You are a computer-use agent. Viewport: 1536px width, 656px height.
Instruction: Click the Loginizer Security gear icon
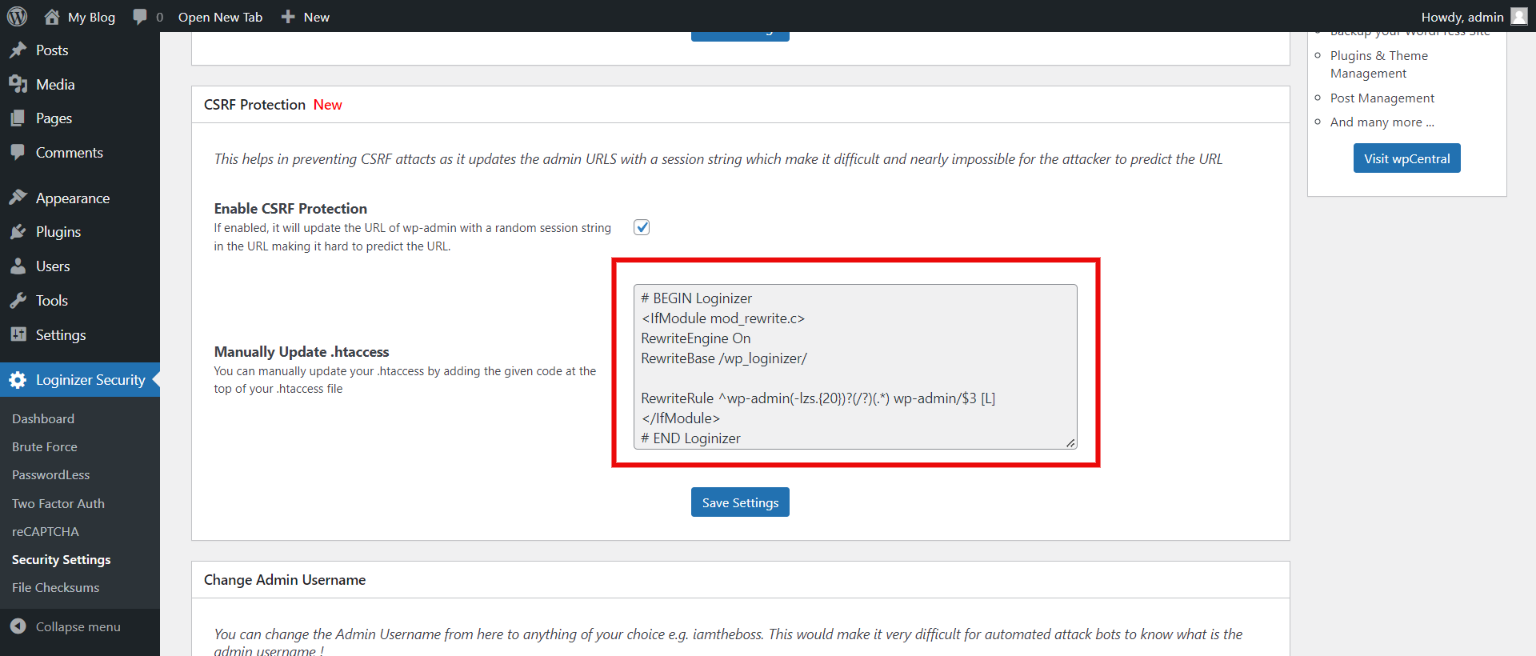tap(18, 380)
